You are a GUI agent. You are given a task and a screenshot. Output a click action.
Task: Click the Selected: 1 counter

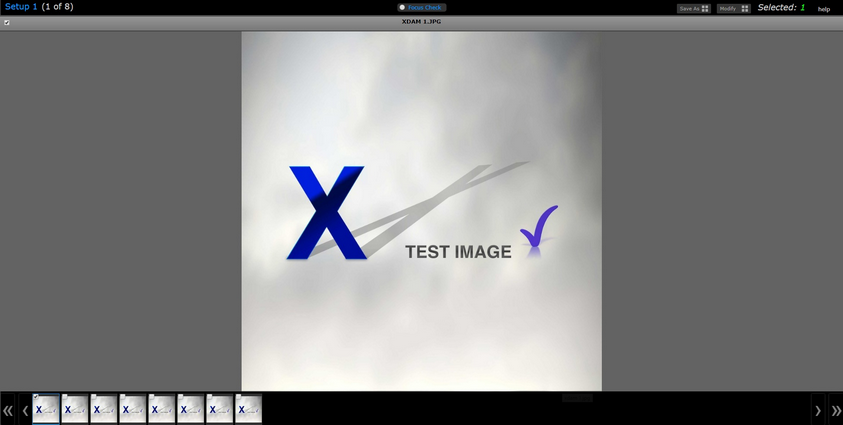tap(781, 8)
